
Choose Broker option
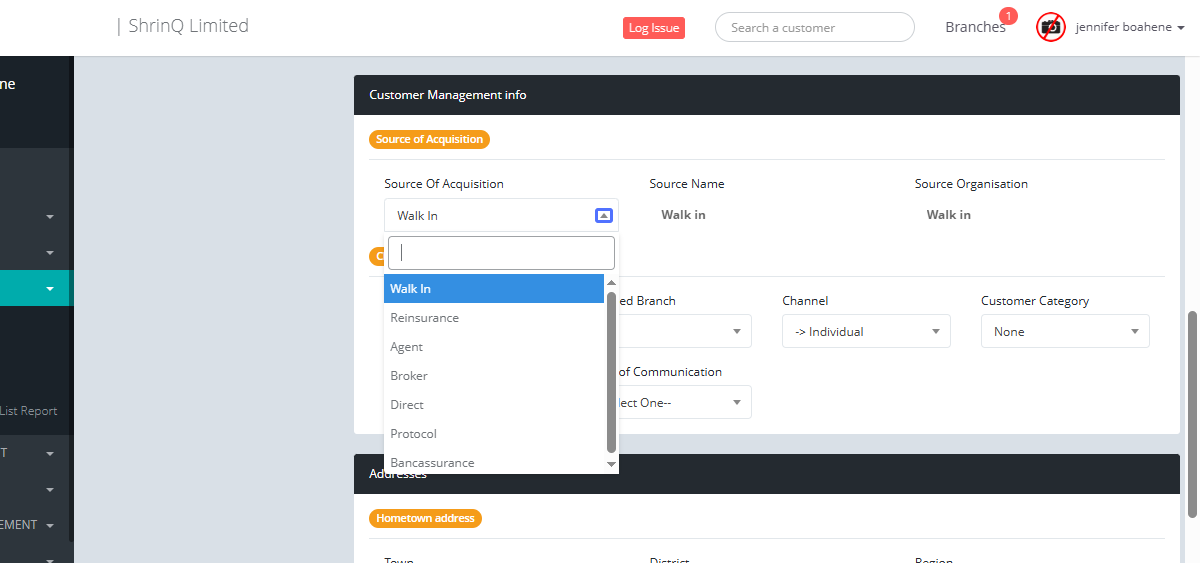(x=409, y=376)
